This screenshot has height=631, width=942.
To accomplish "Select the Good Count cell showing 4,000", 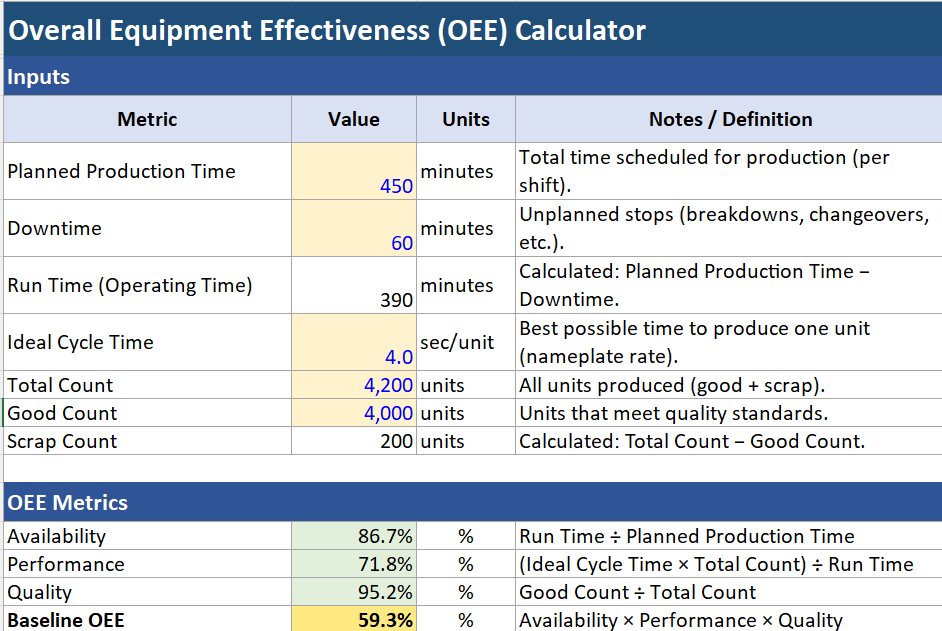I will coord(353,413).
